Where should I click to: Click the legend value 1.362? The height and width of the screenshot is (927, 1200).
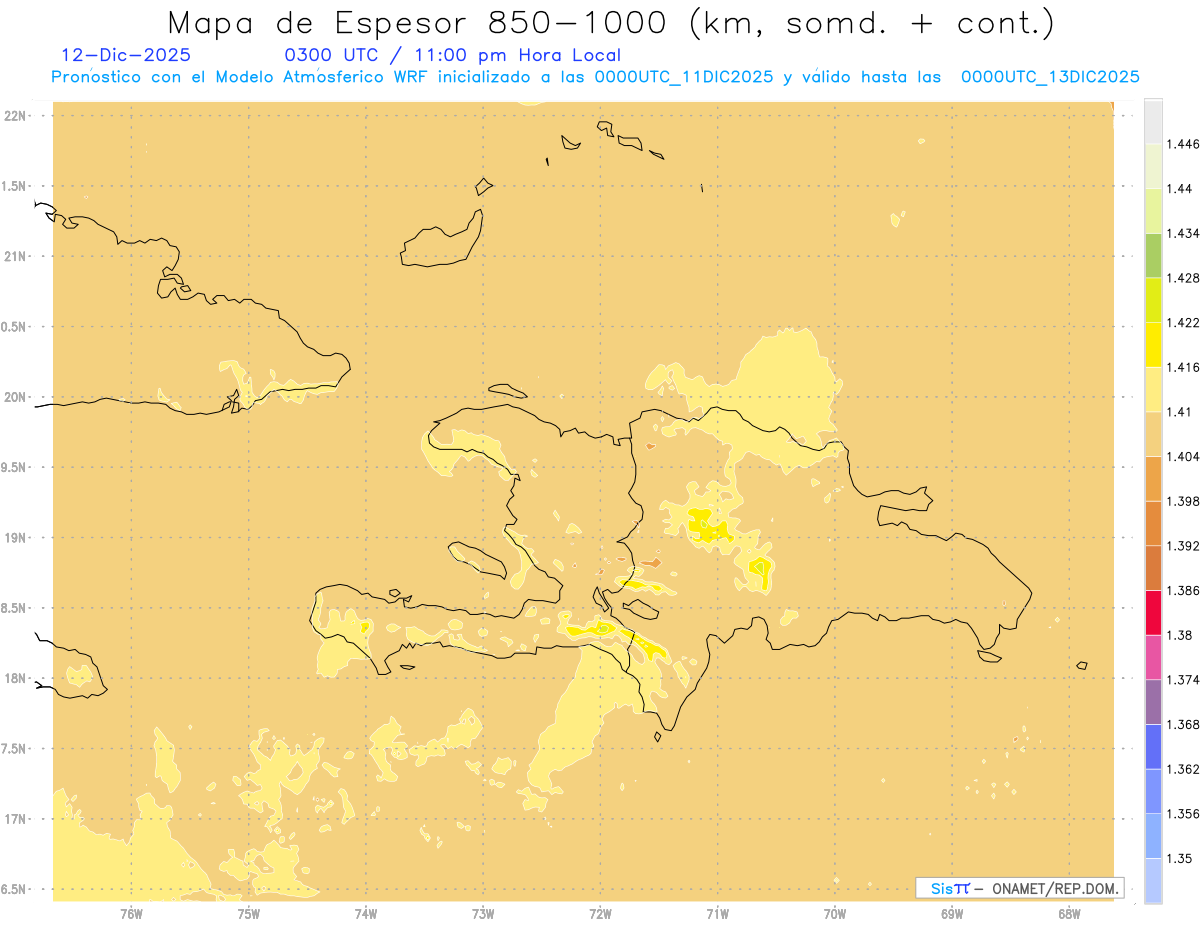tap(1183, 769)
